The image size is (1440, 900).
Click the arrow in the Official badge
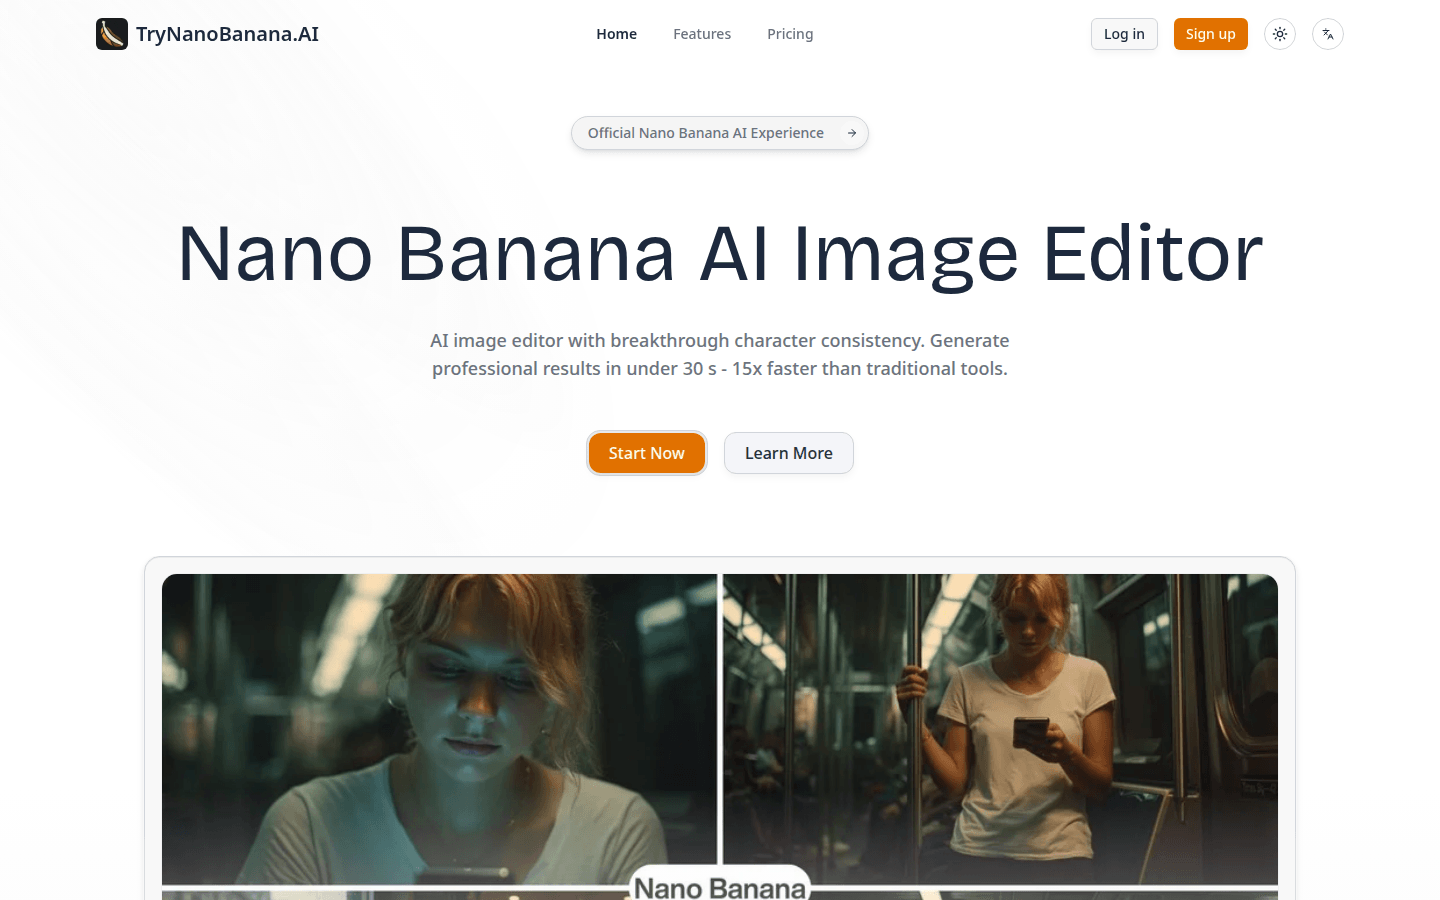pos(852,133)
